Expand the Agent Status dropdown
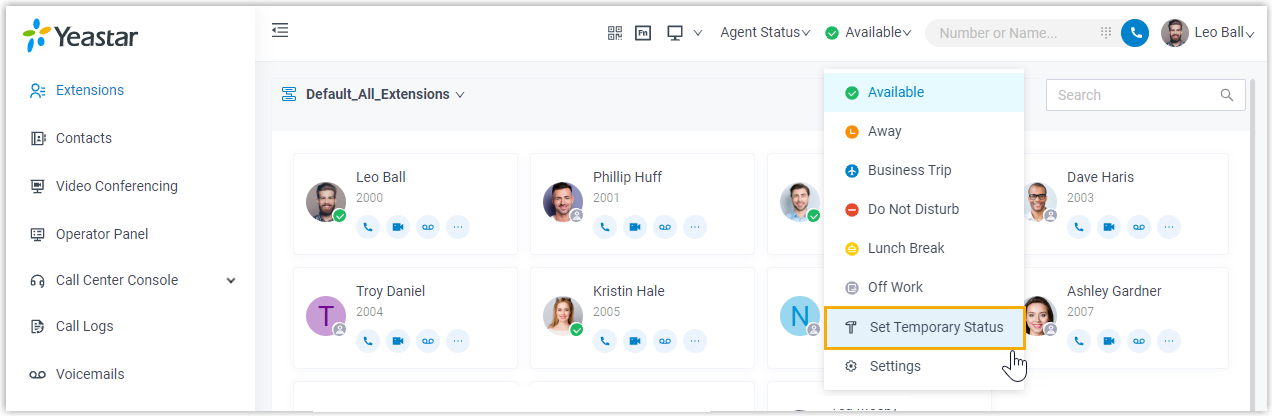Screen dimensions: 1273x417 click(766, 33)
